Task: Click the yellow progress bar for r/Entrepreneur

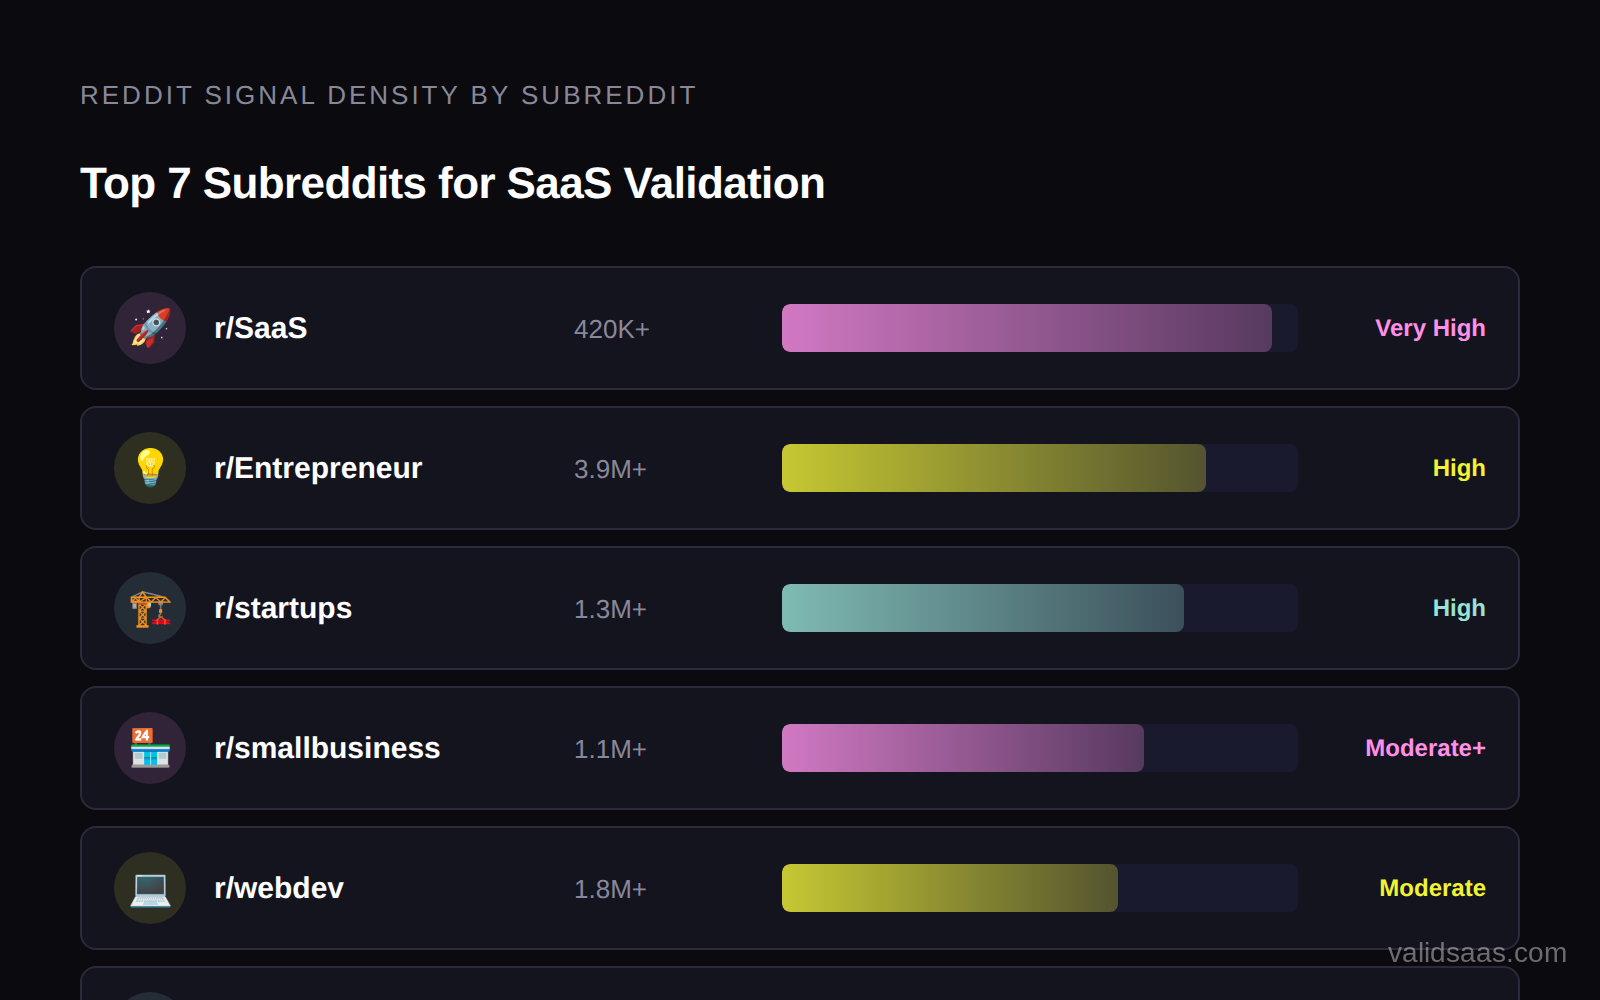Action: point(993,468)
